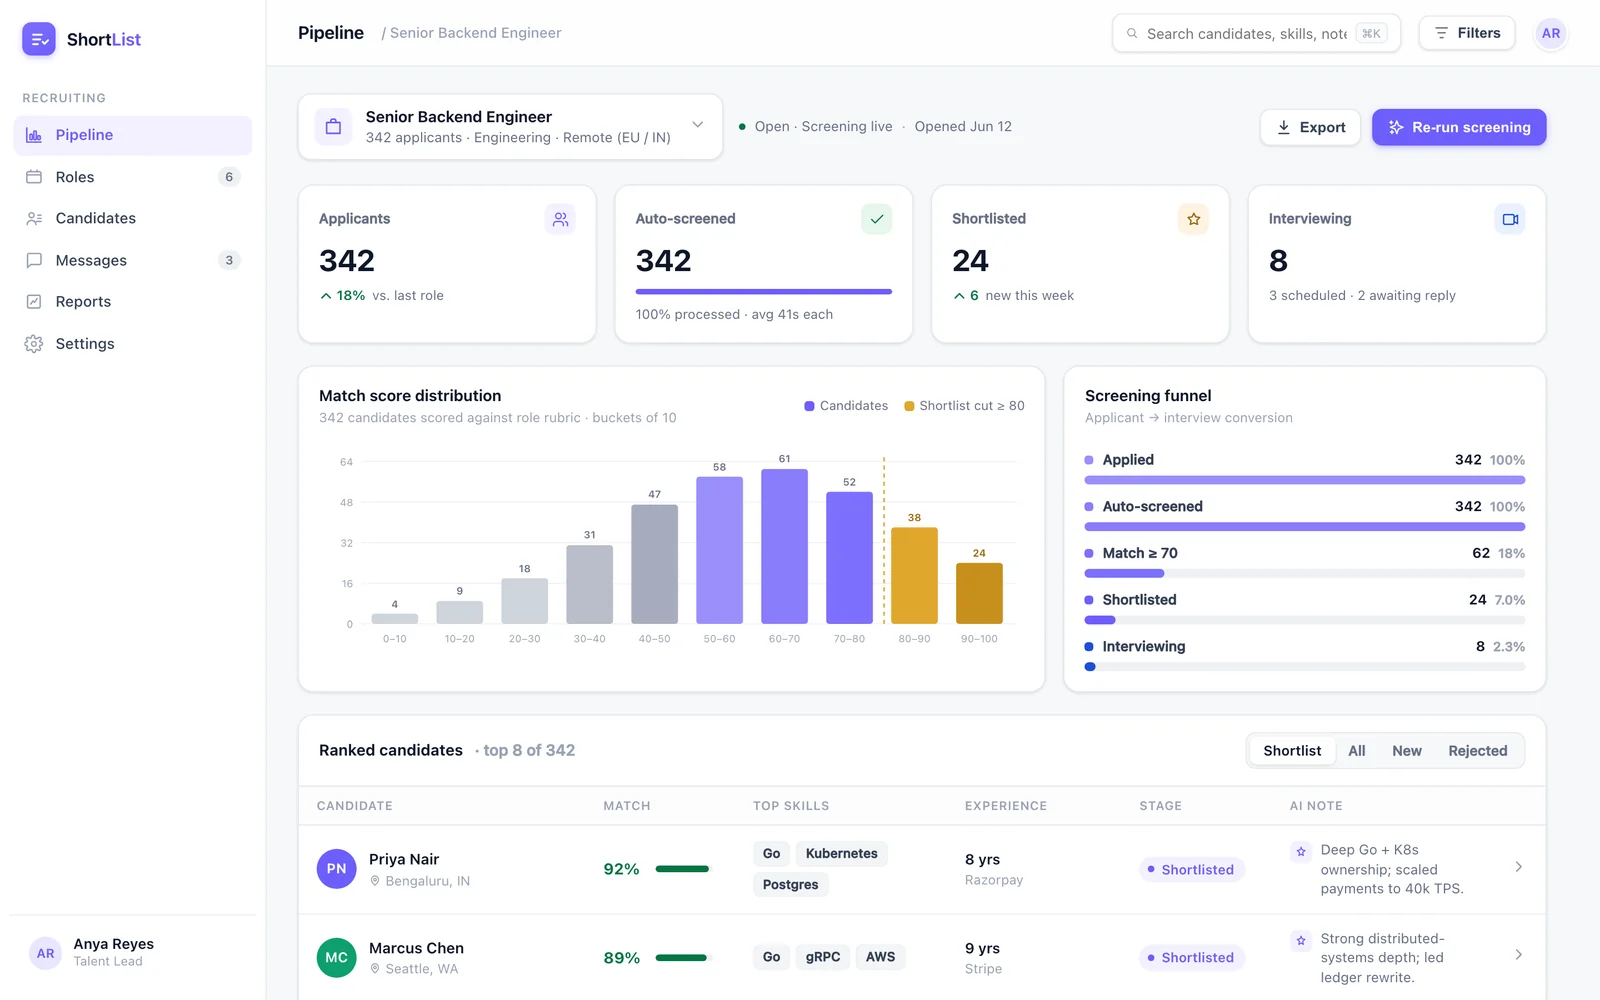Viewport: 1600px width, 1000px height.
Task: Expand Priya Nair's row chevron
Action: coord(1518,867)
